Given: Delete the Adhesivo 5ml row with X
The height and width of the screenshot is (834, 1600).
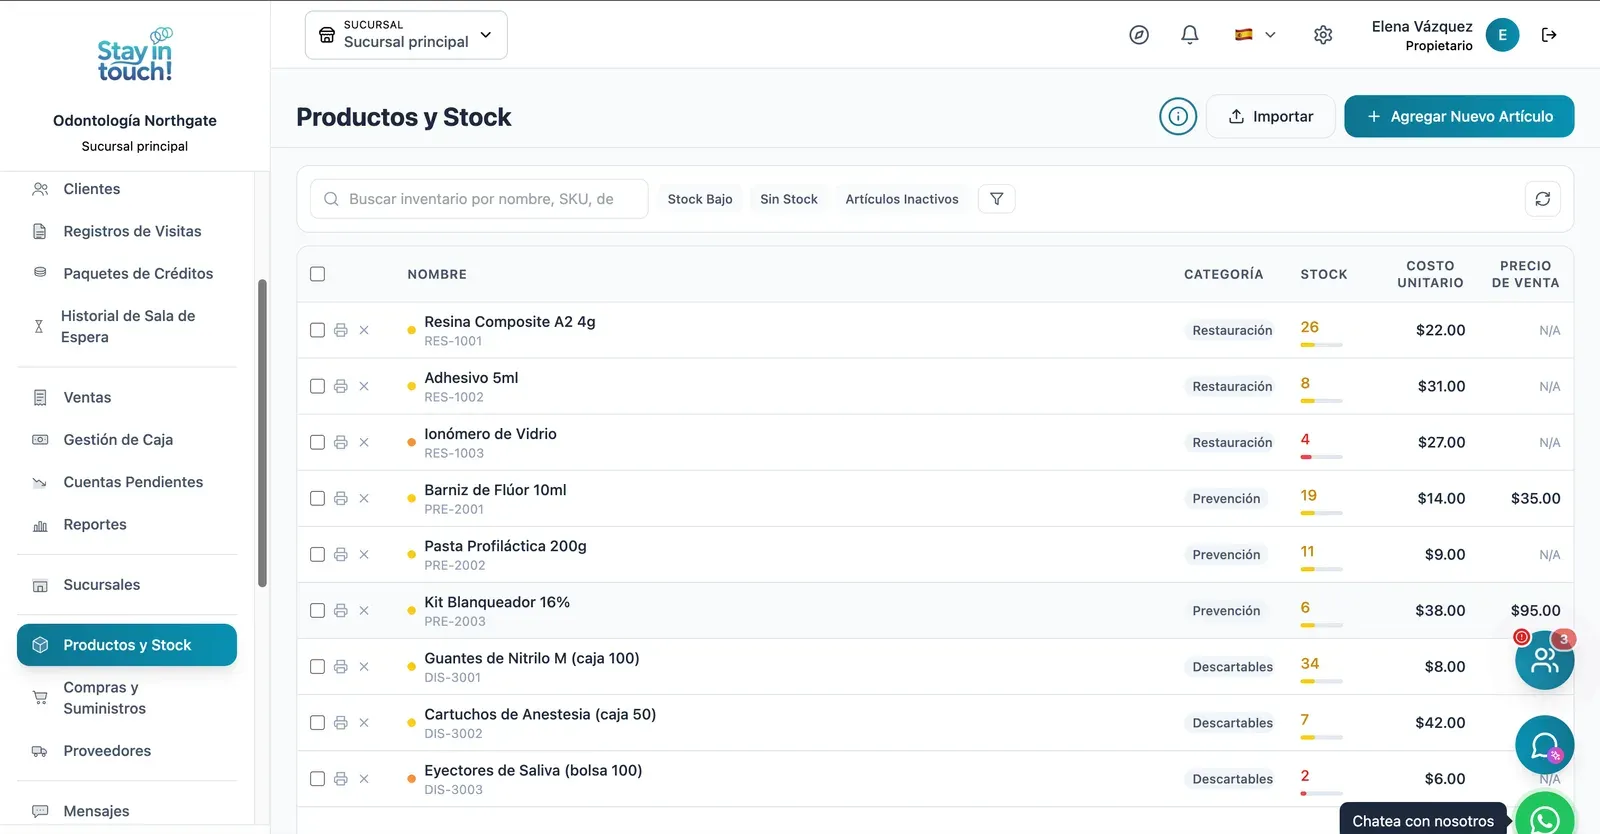Looking at the screenshot, I should (x=364, y=386).
